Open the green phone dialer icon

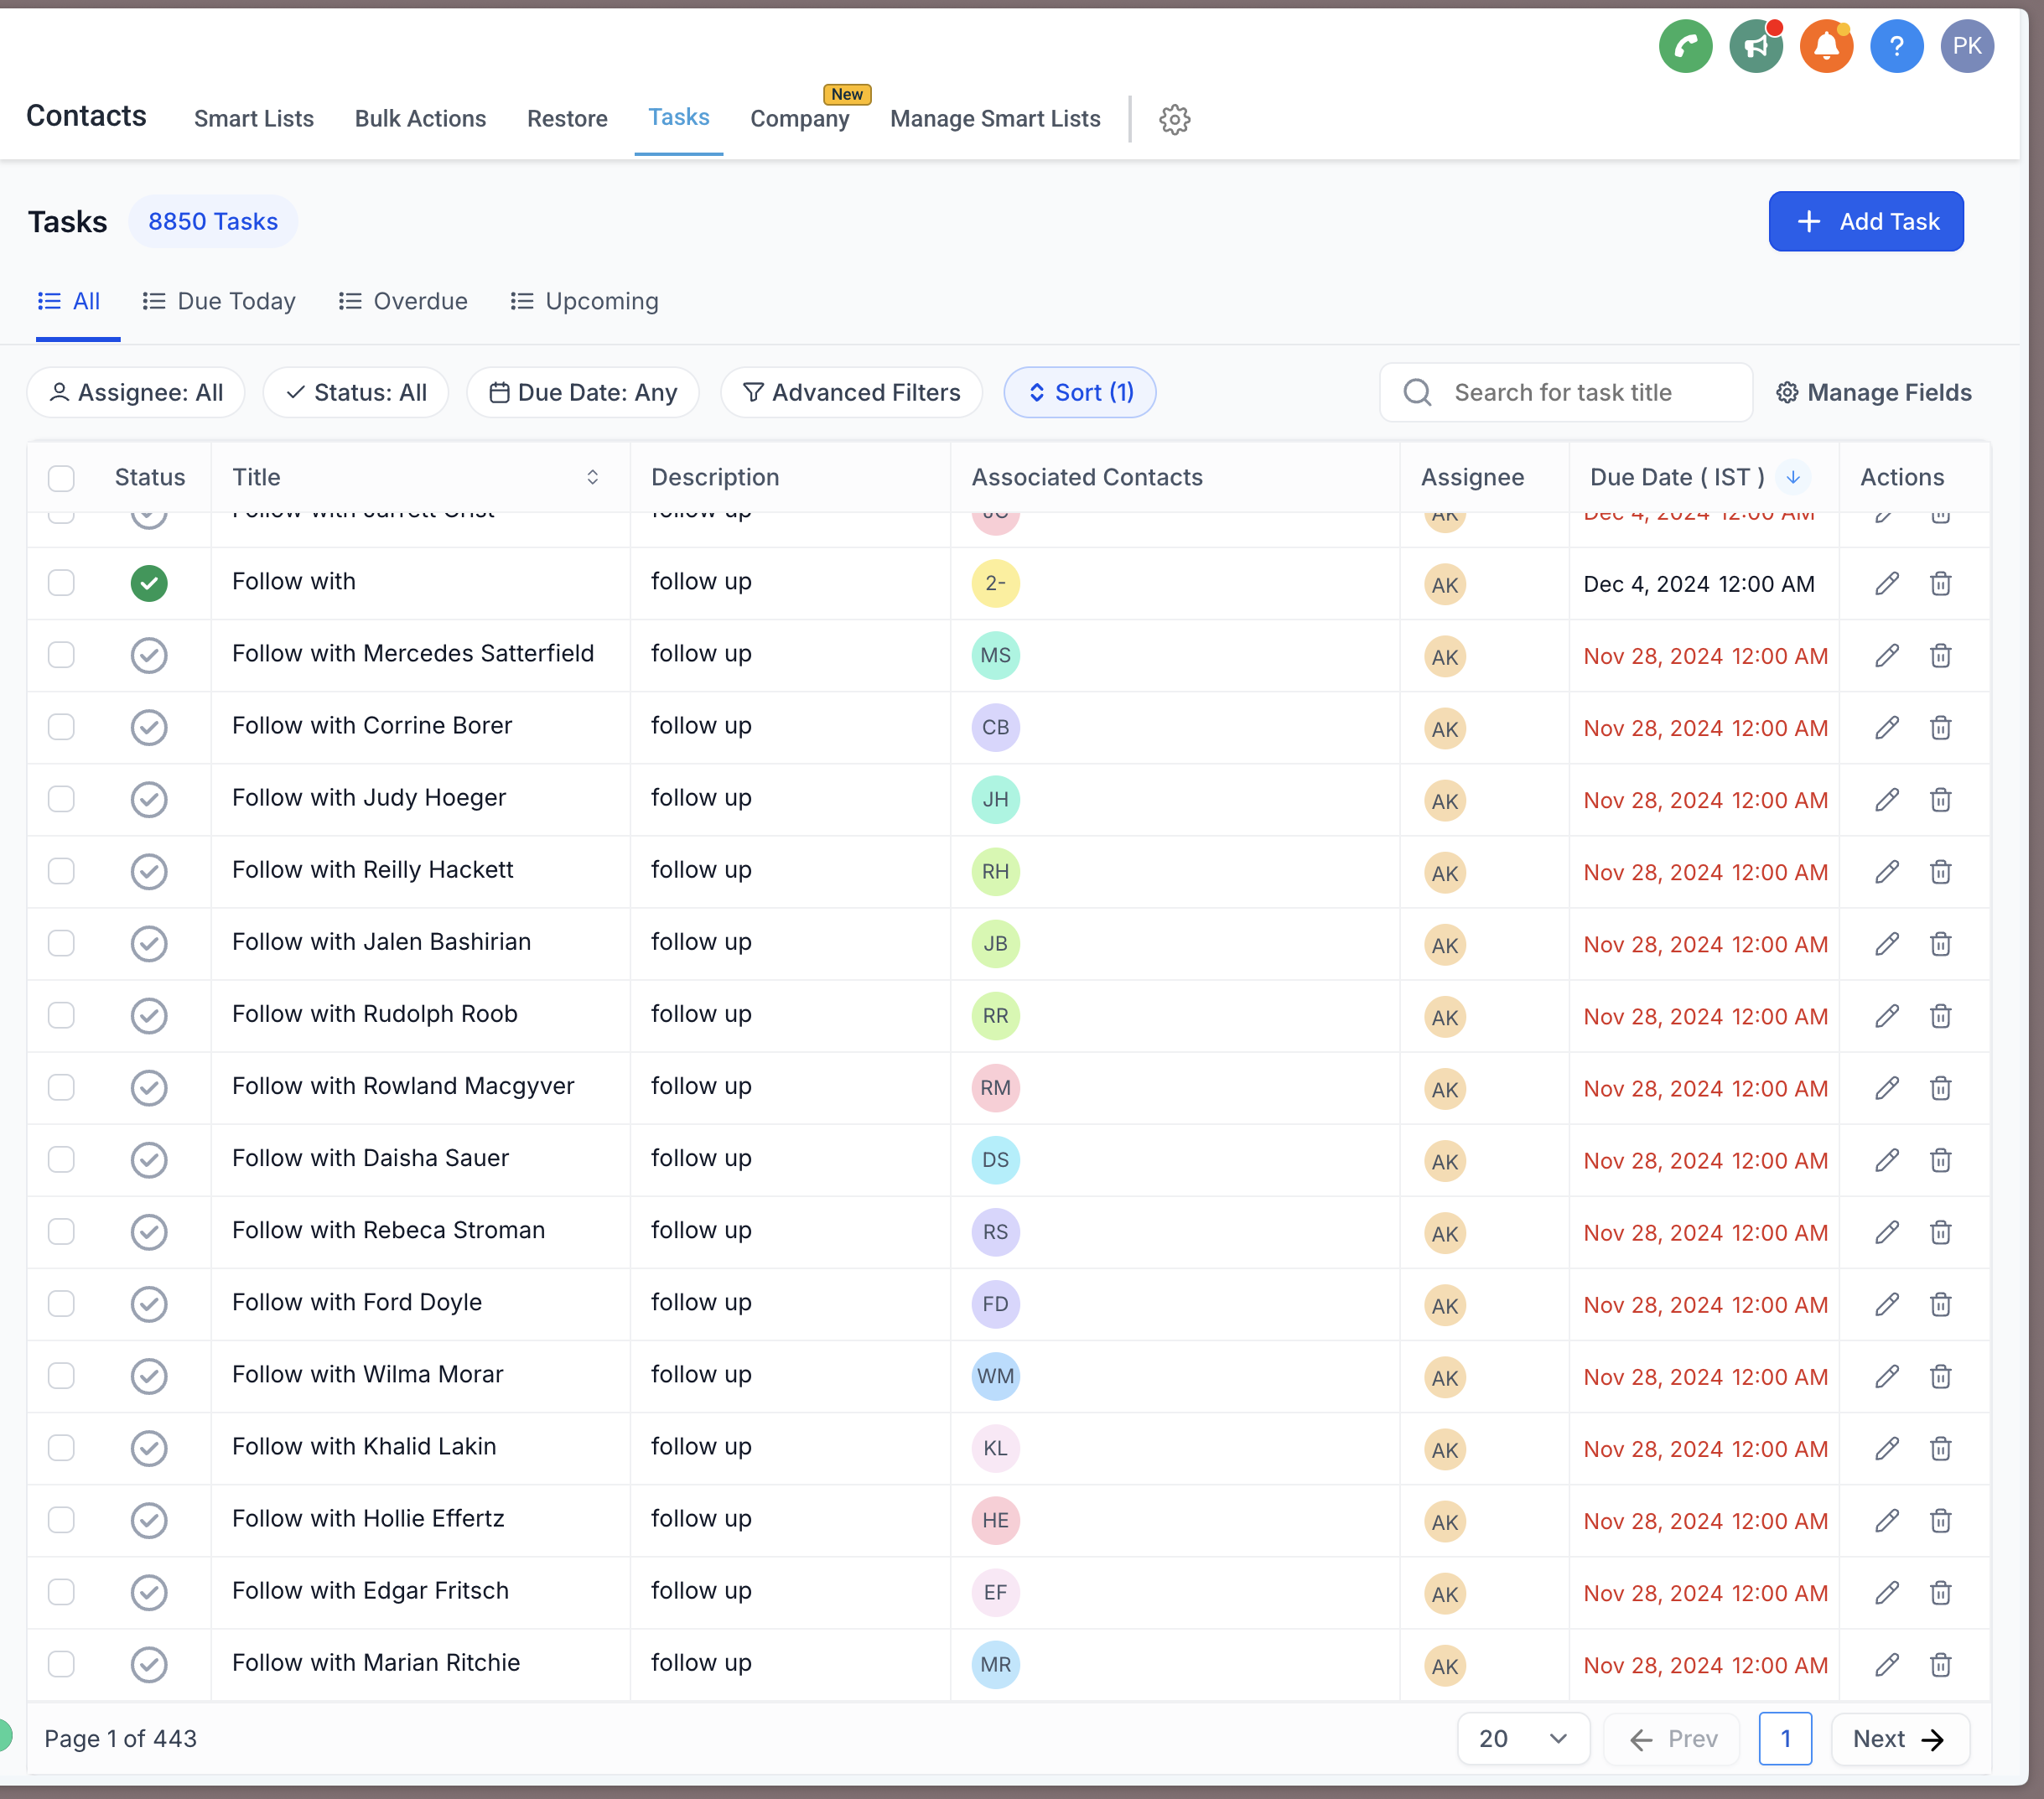(1685, 46)
